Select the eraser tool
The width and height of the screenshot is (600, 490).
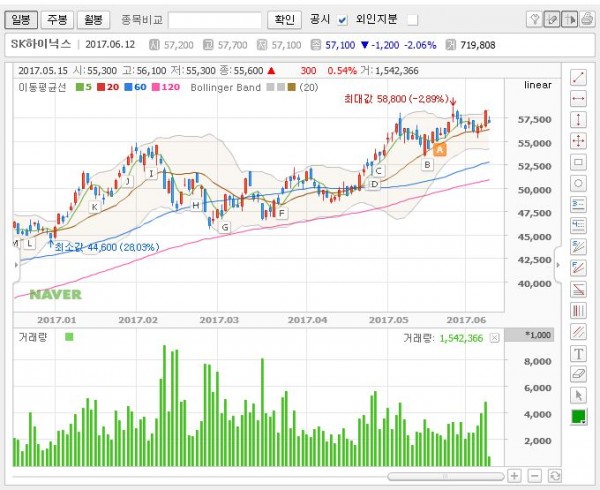point(578,374)
